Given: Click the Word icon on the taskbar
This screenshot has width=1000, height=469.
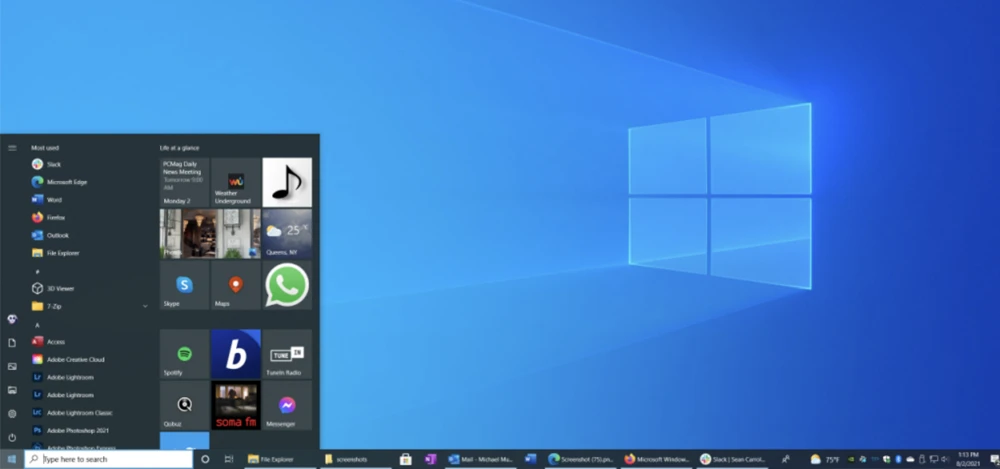Looking at the screenshot, I should [531, 459].
